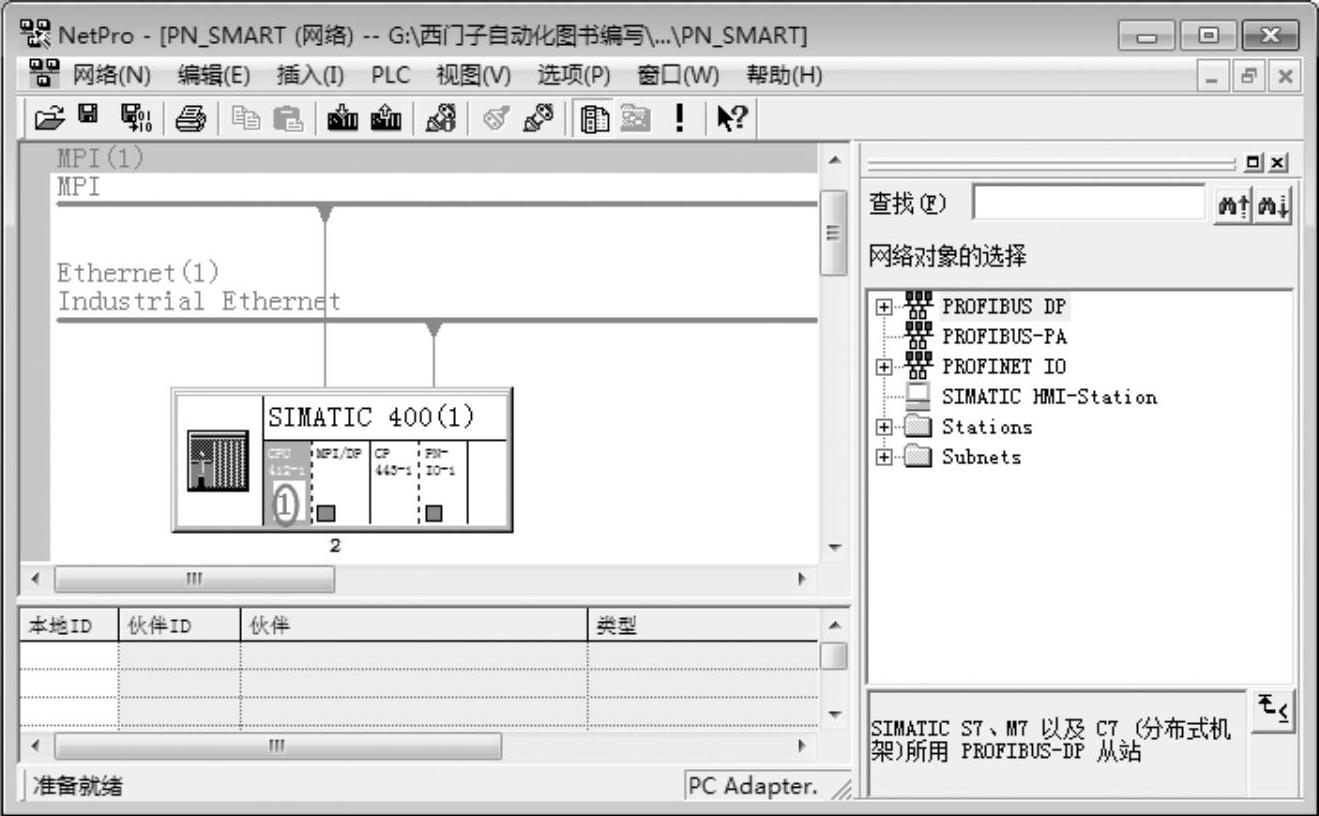Click the search downward binoculars button
This screenshot has width=1319, height=816.
[1272, 204]
